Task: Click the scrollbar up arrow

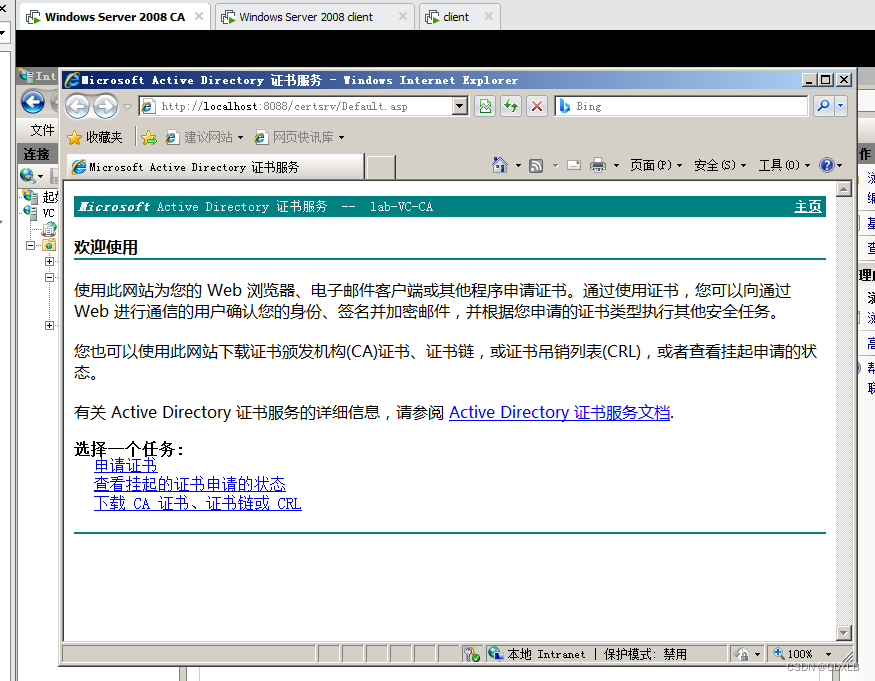Action: tap(843, 190)
